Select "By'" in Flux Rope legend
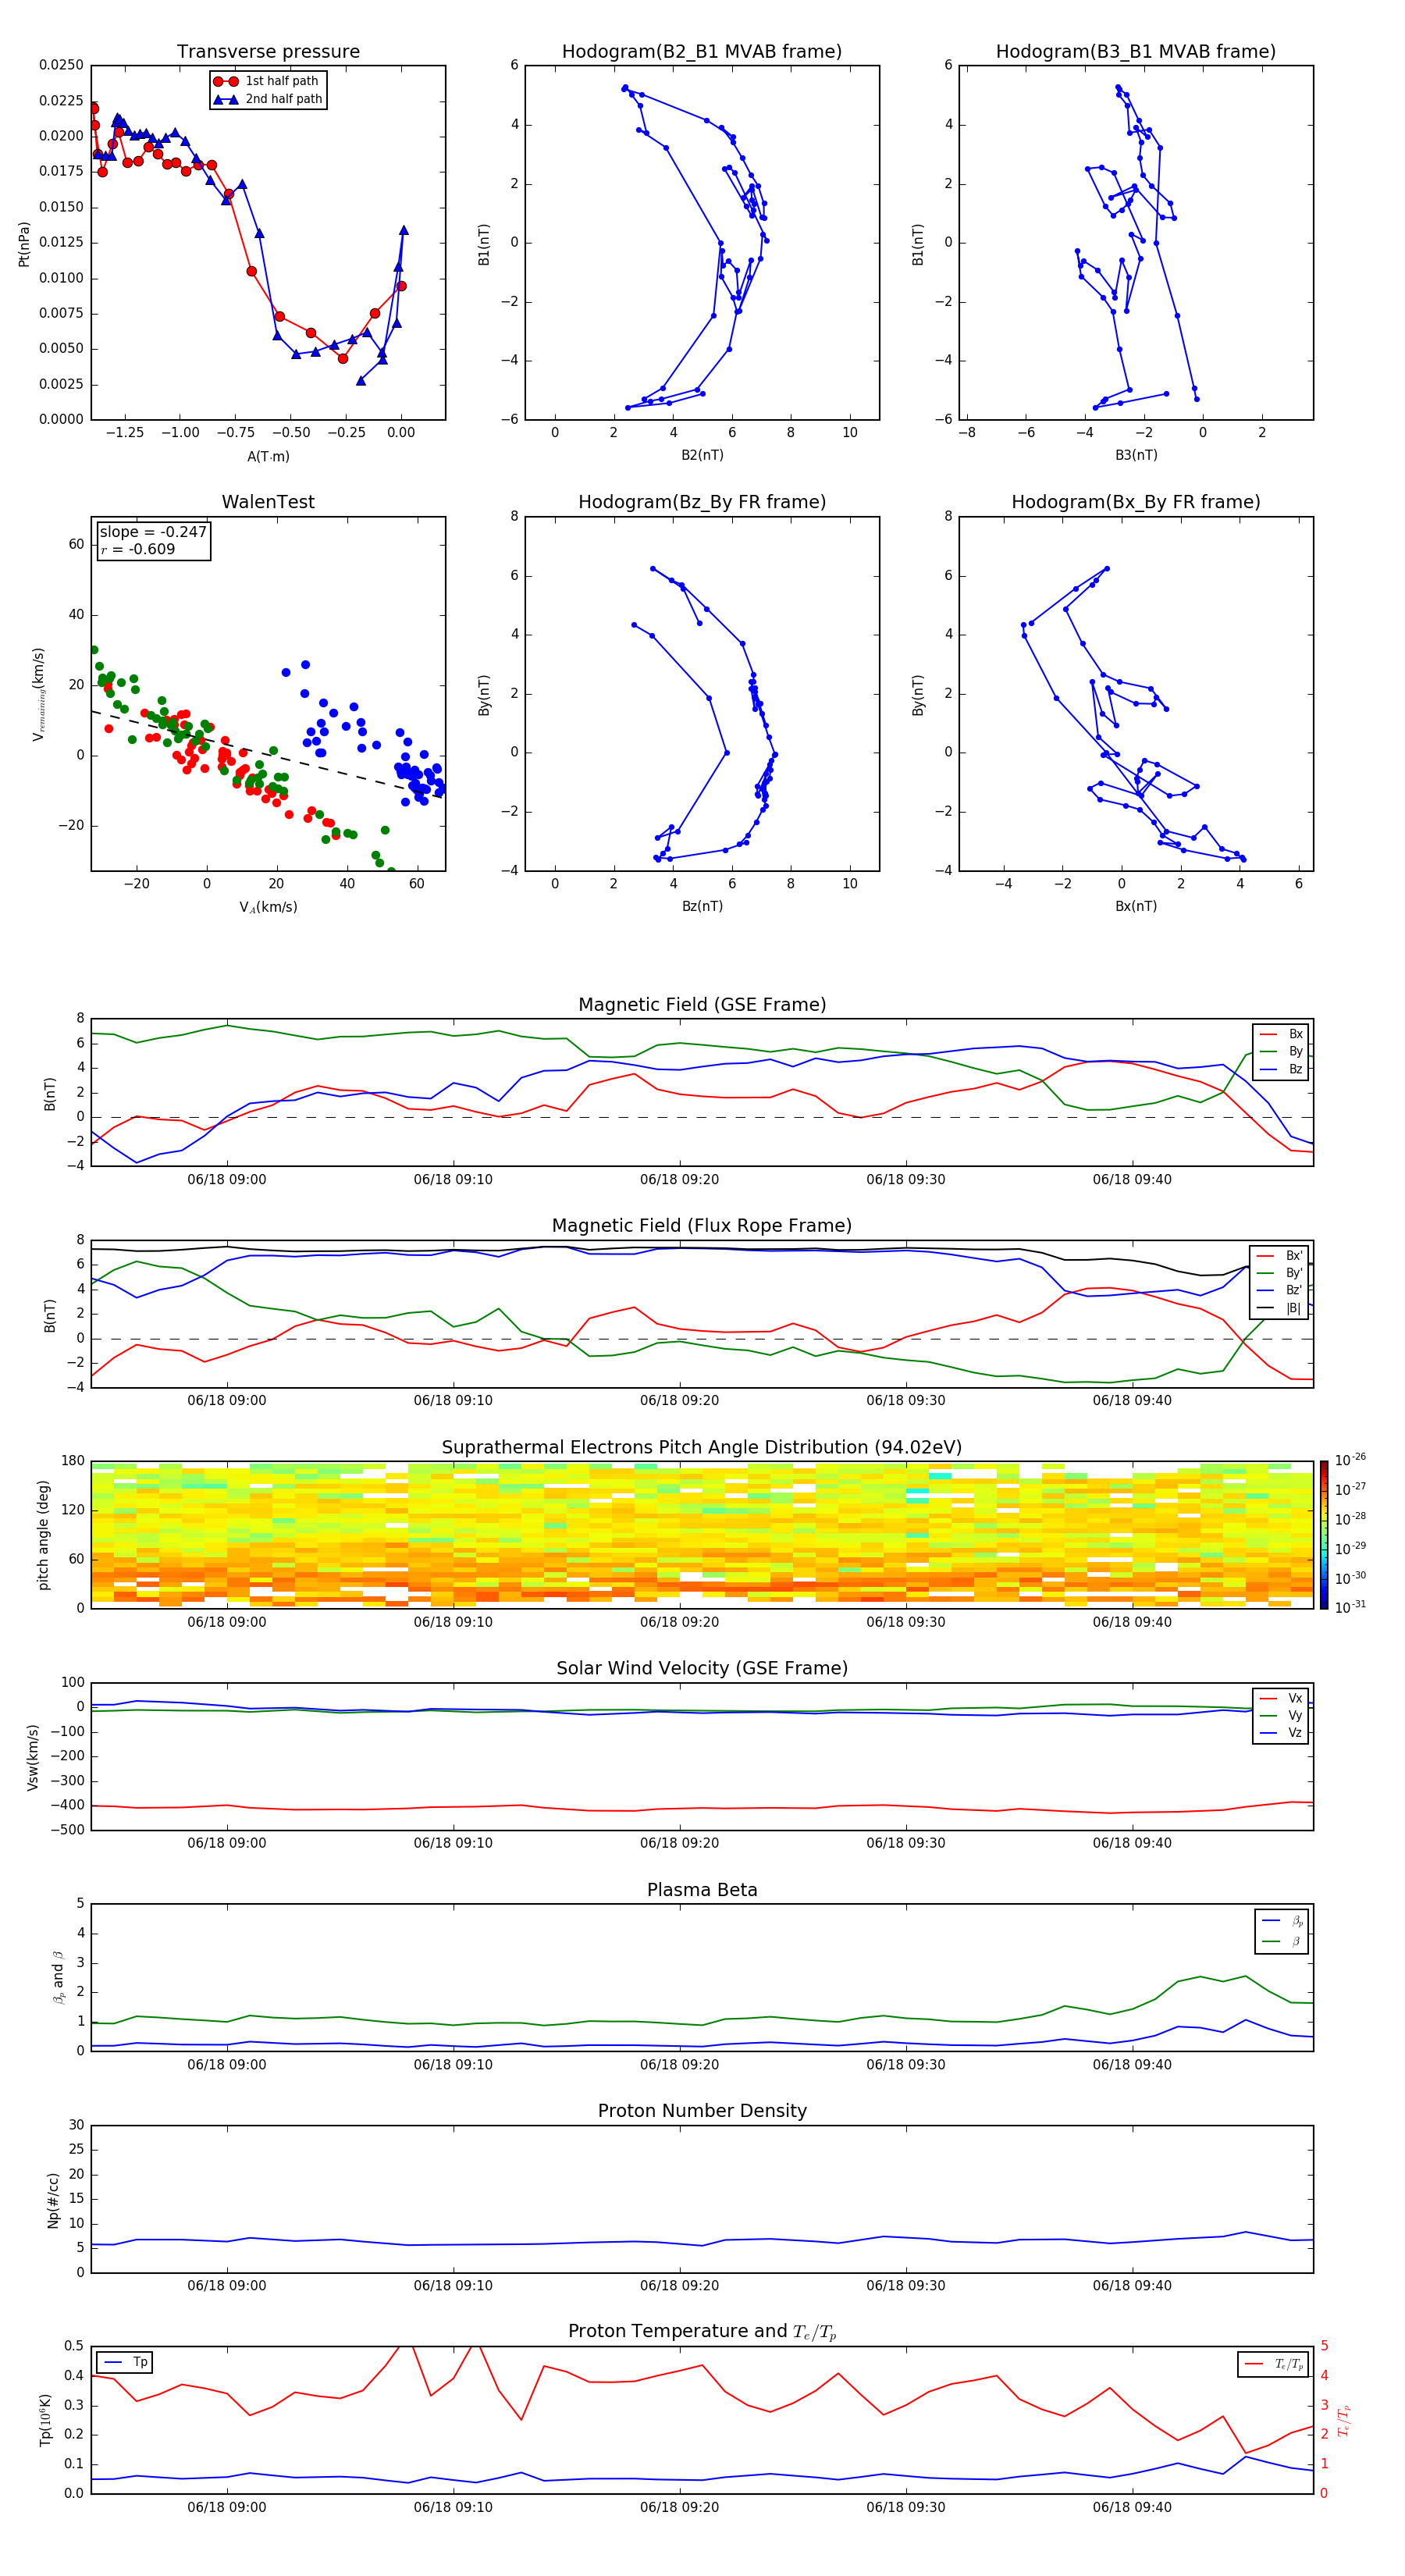Screen dimensions: 1405x2576 (1281, 1273)
